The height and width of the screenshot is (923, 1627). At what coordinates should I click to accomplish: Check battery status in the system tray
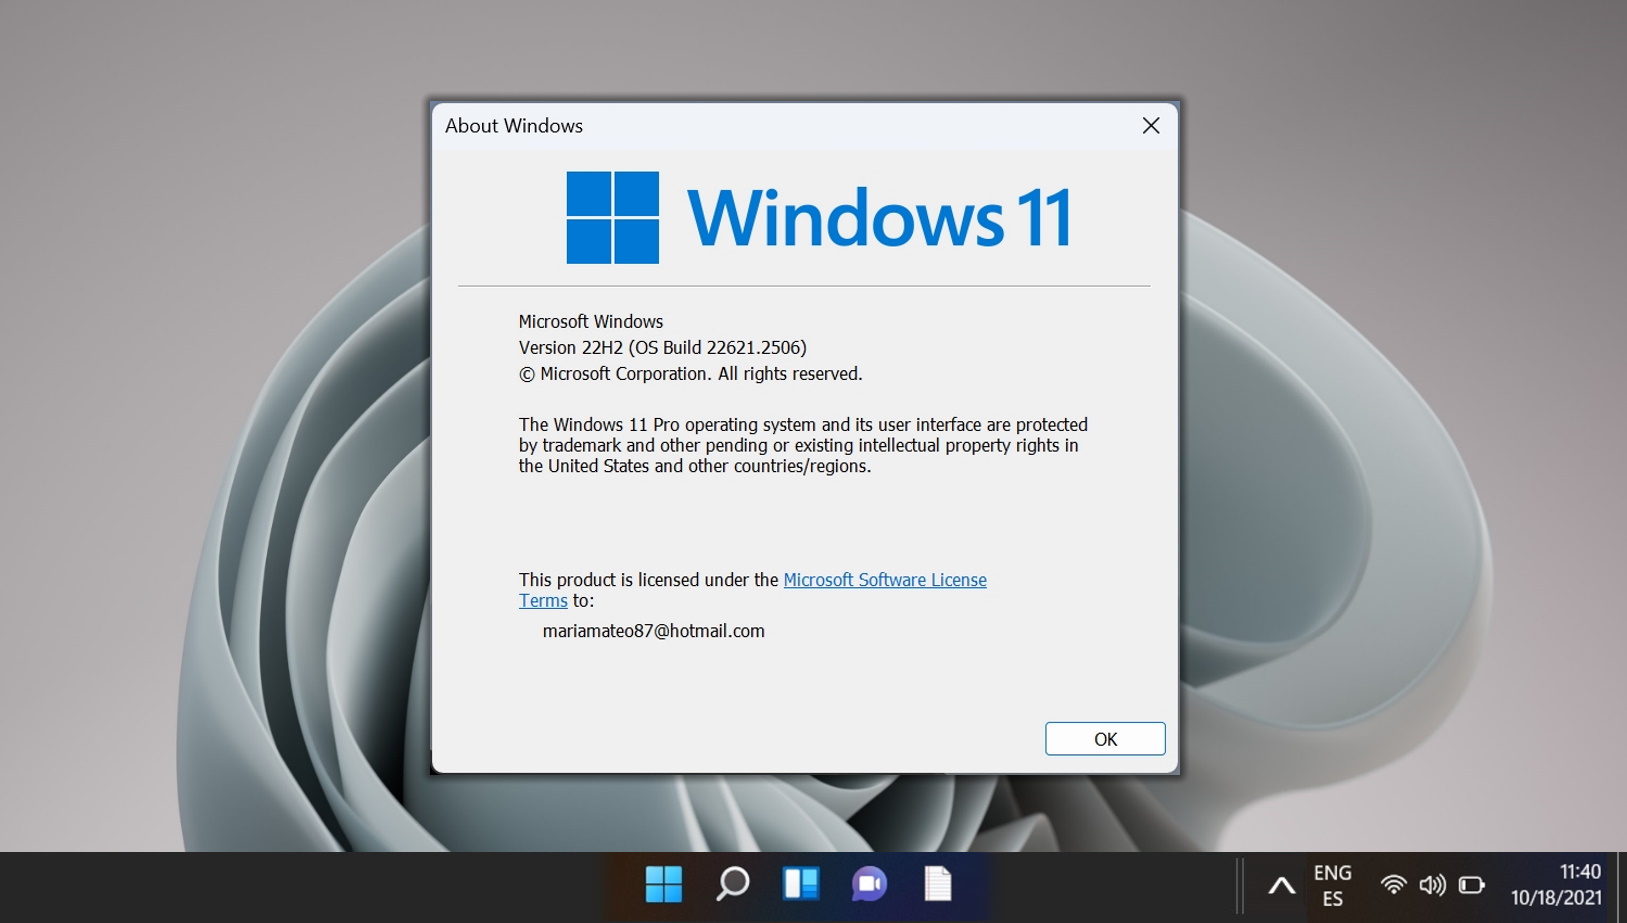[x=1470, y=884]
